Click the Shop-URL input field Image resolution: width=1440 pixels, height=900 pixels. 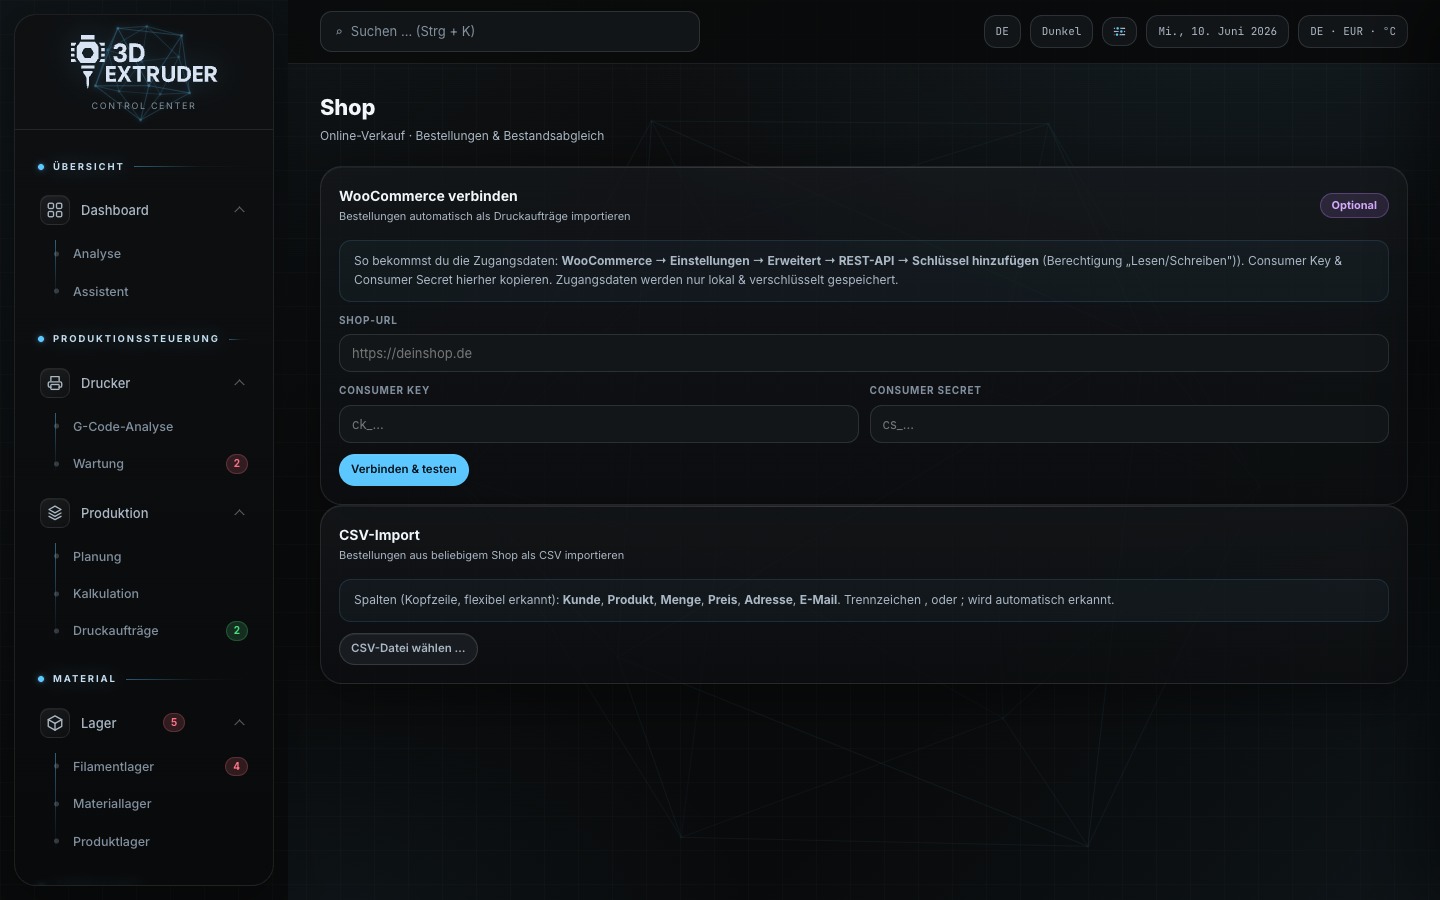pos(864,353)
